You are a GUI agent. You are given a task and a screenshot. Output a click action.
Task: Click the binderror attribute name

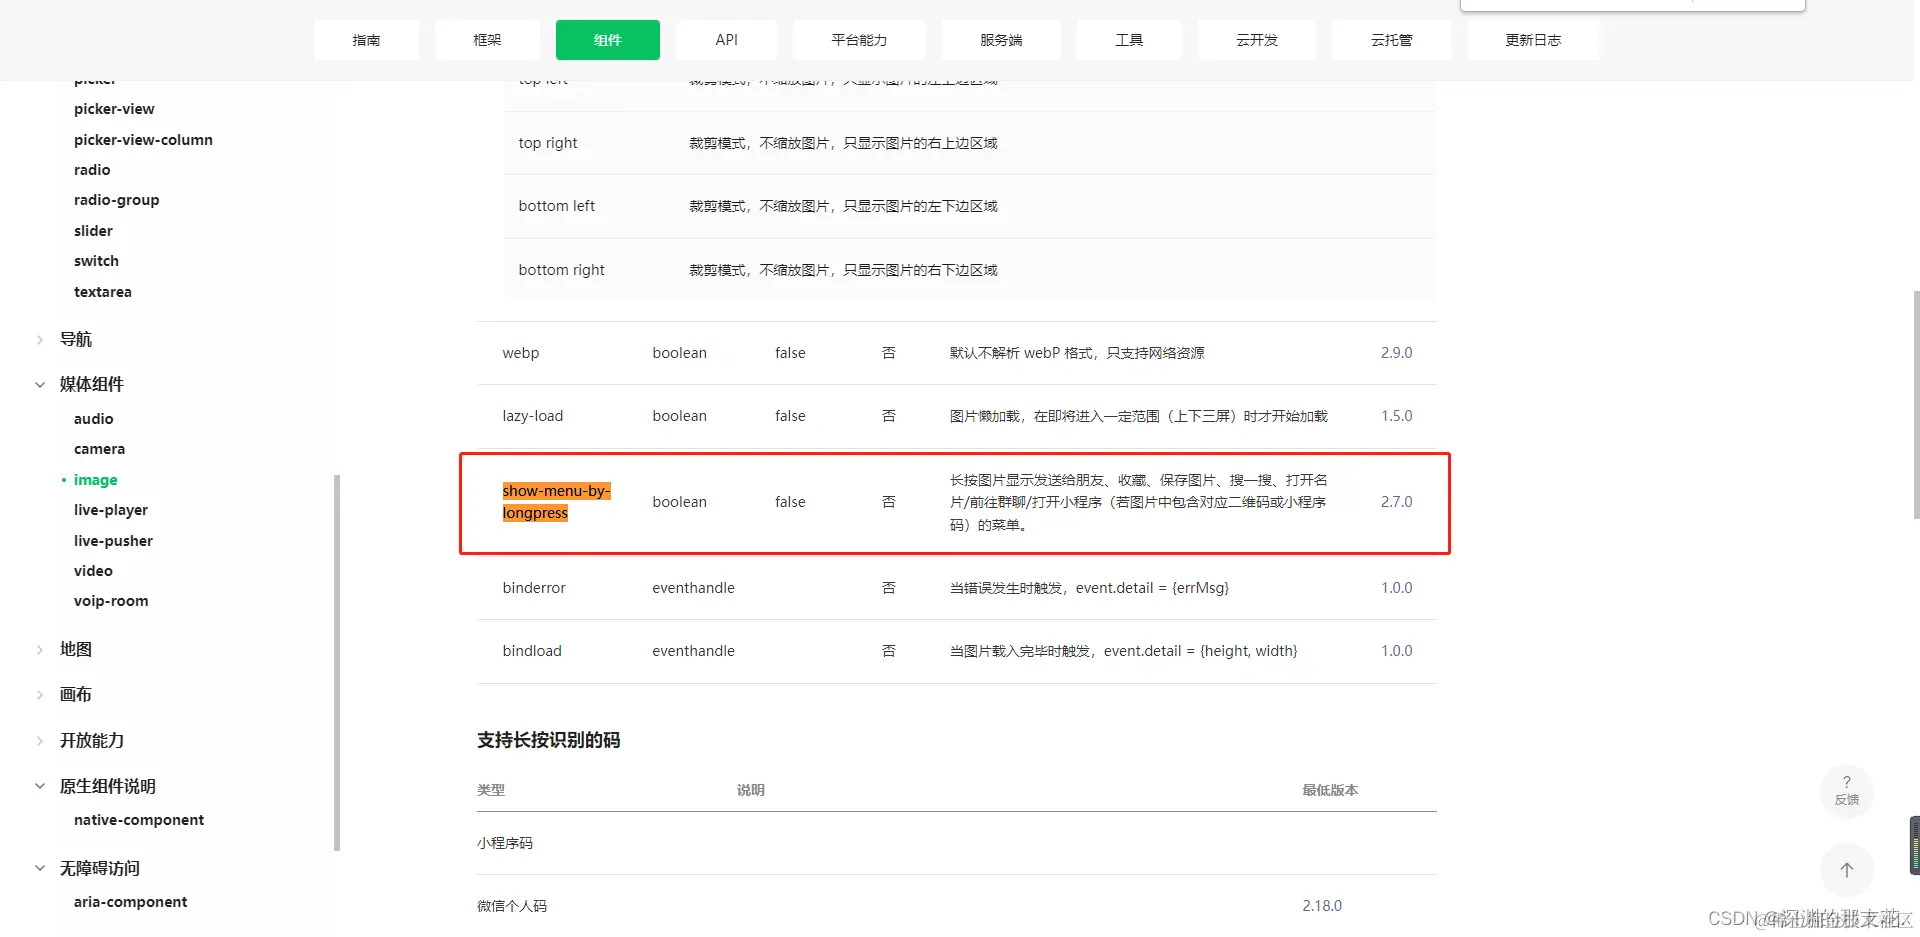click(534, 588)
